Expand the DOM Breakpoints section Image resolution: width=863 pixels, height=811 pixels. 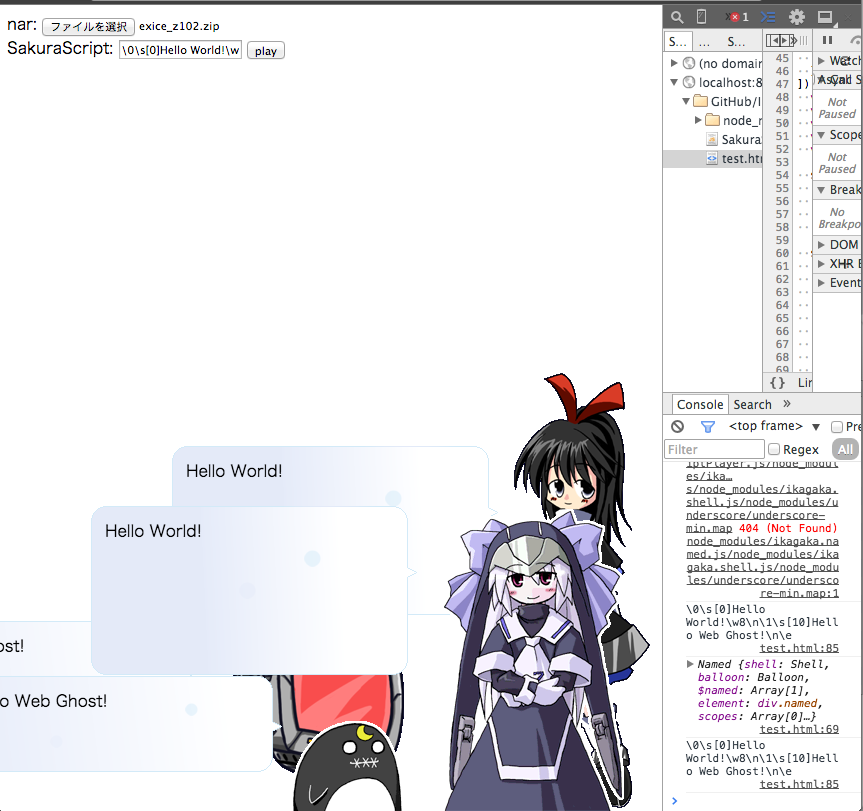click(821, 245)
